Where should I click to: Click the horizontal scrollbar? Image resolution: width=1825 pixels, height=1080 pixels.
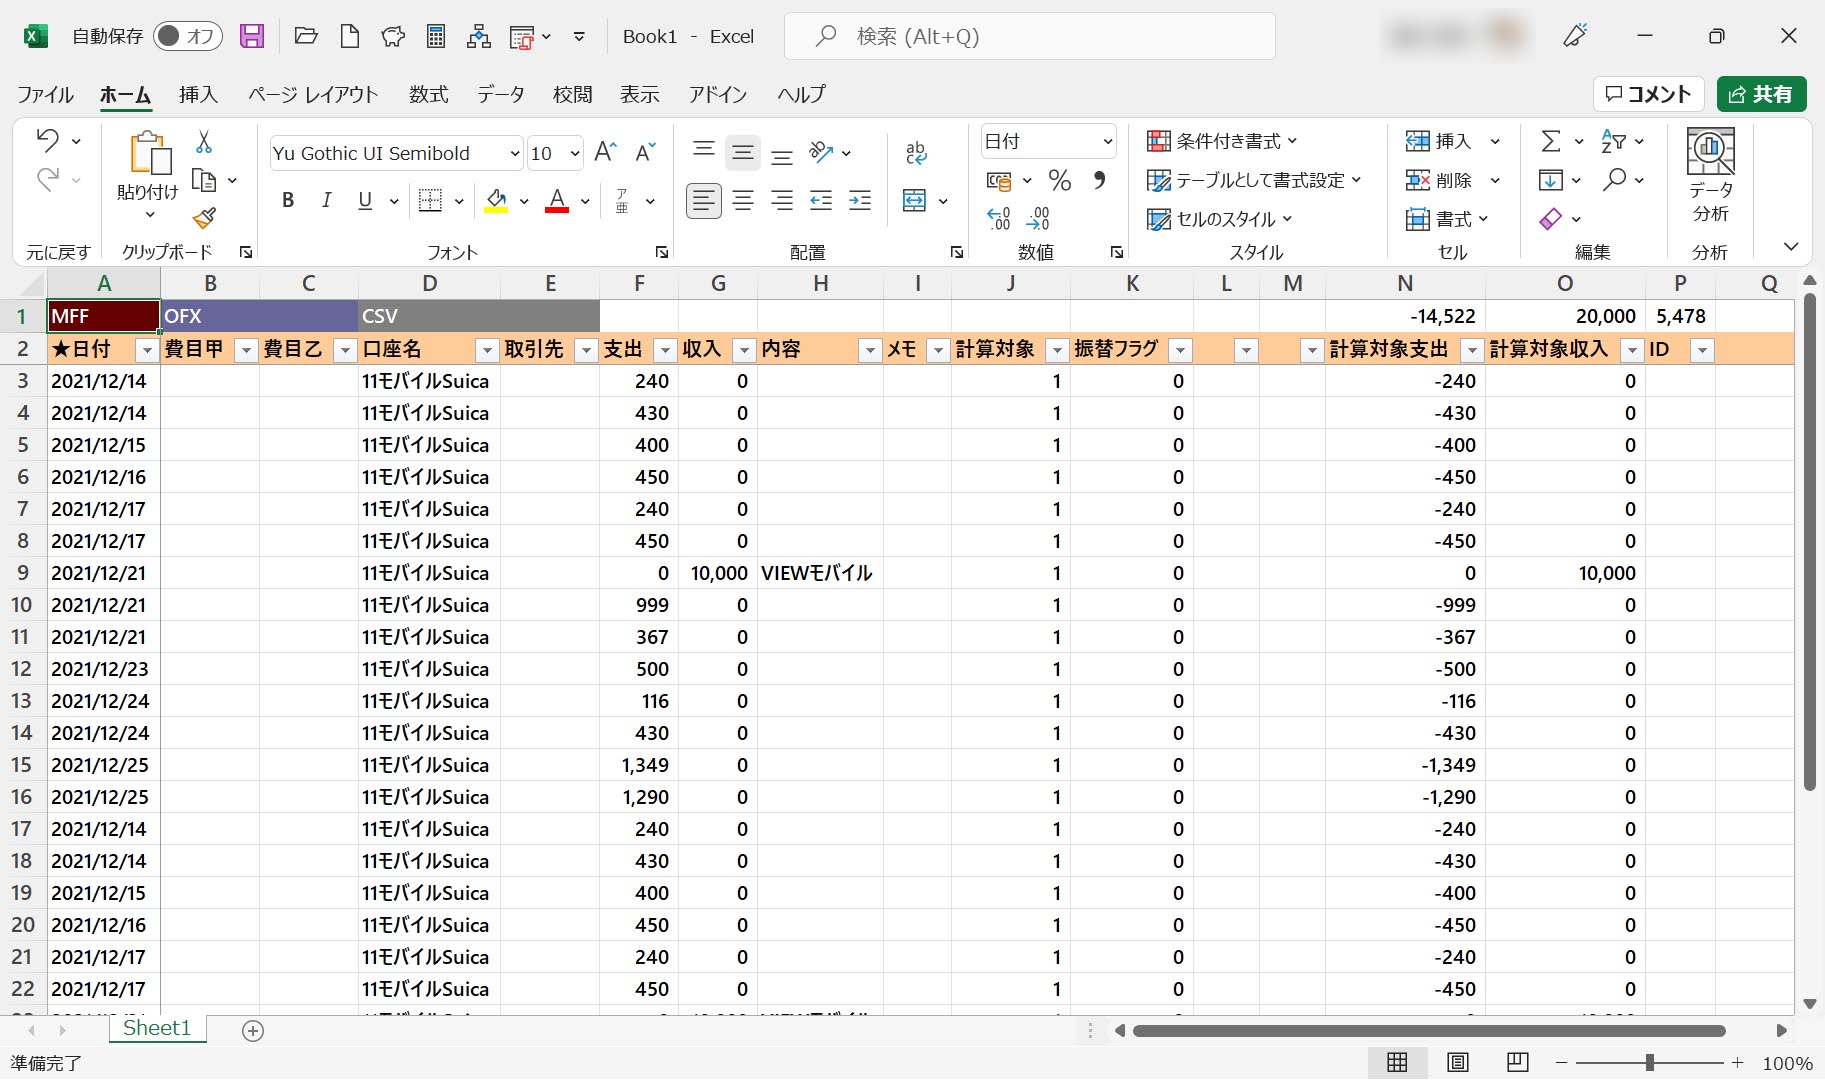pos(1429,1030)
